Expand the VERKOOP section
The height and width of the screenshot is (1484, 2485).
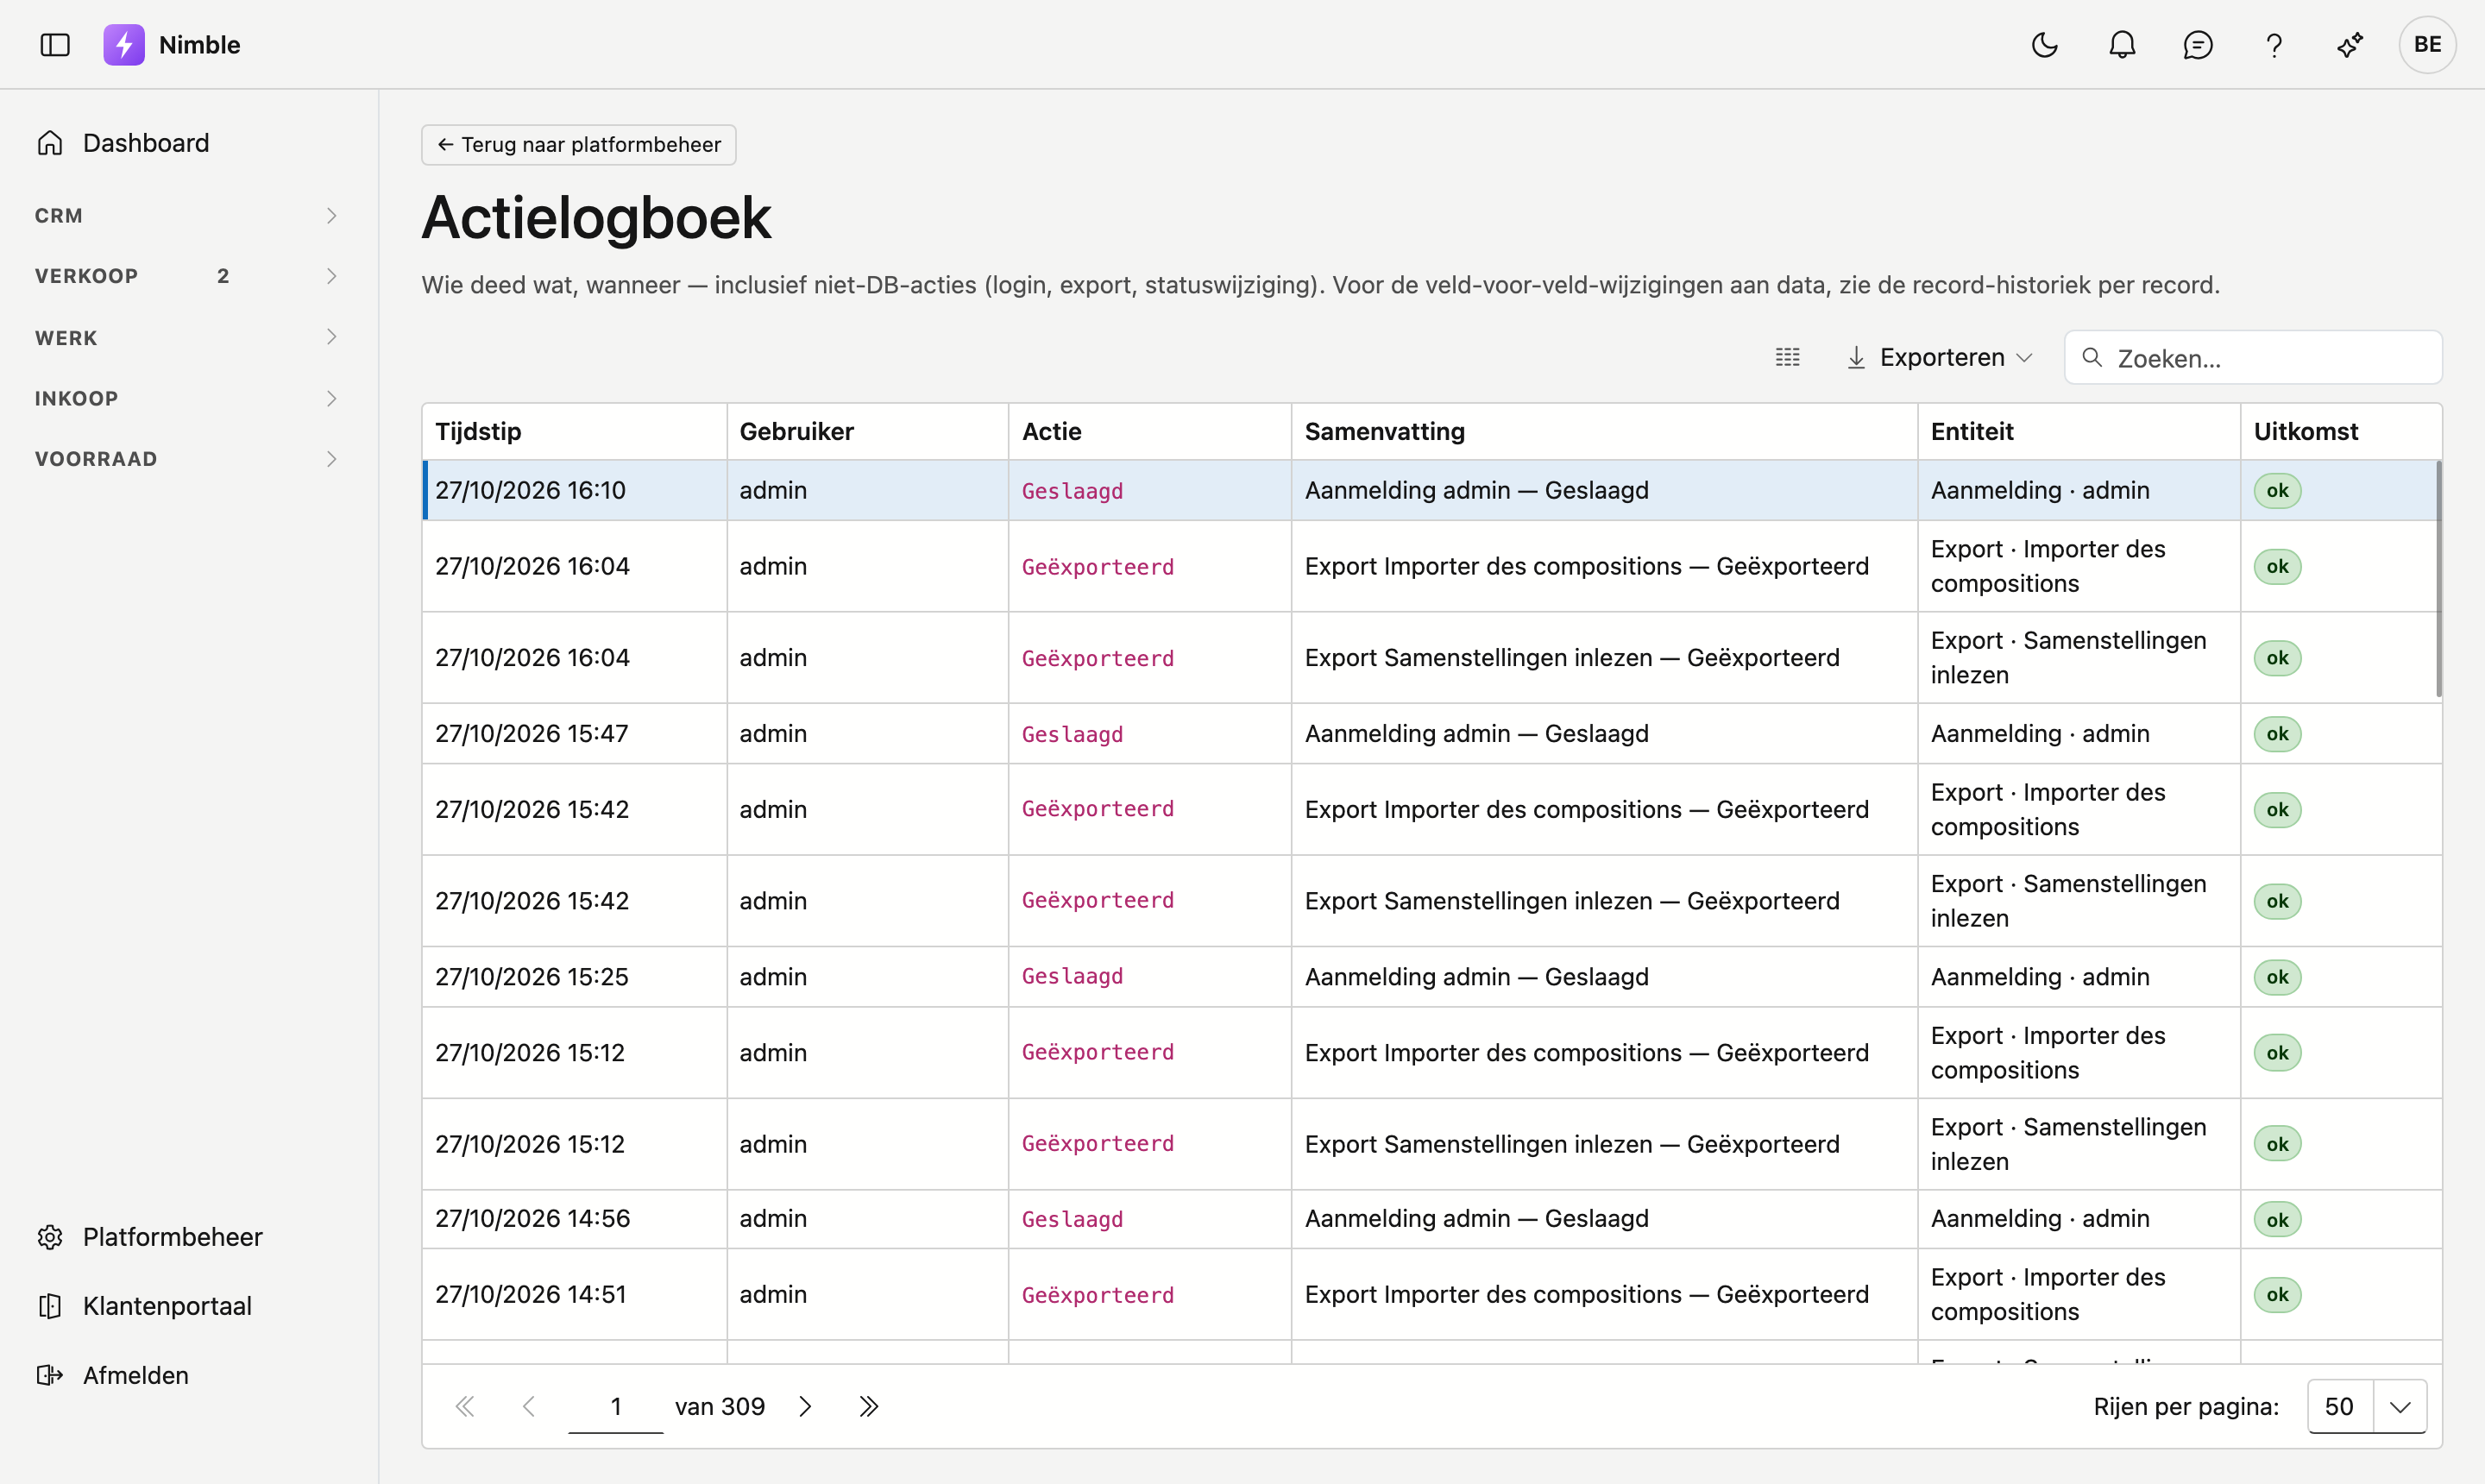click(x=189, y=276)
